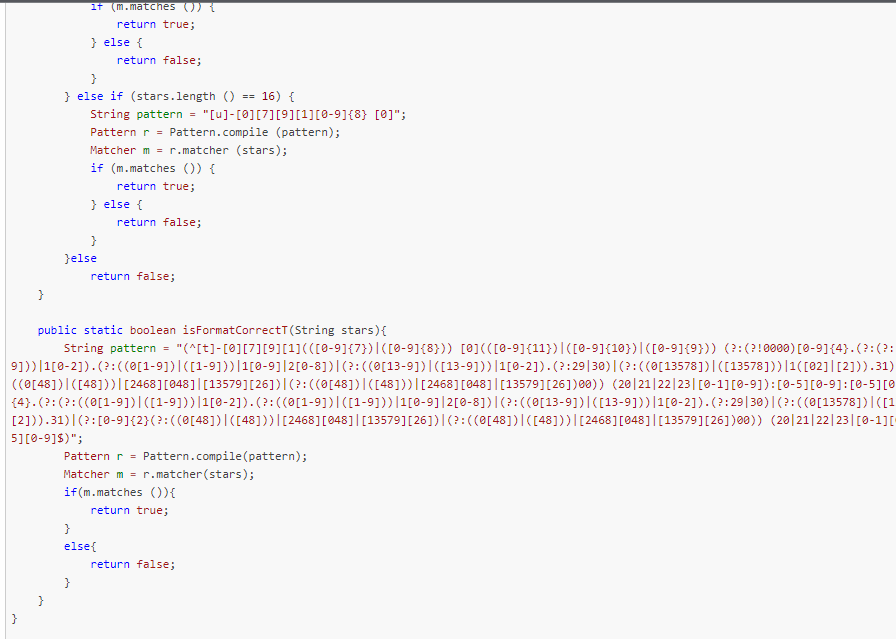Click 'if(m.matches ()){' near the bottom

point(119,493)
